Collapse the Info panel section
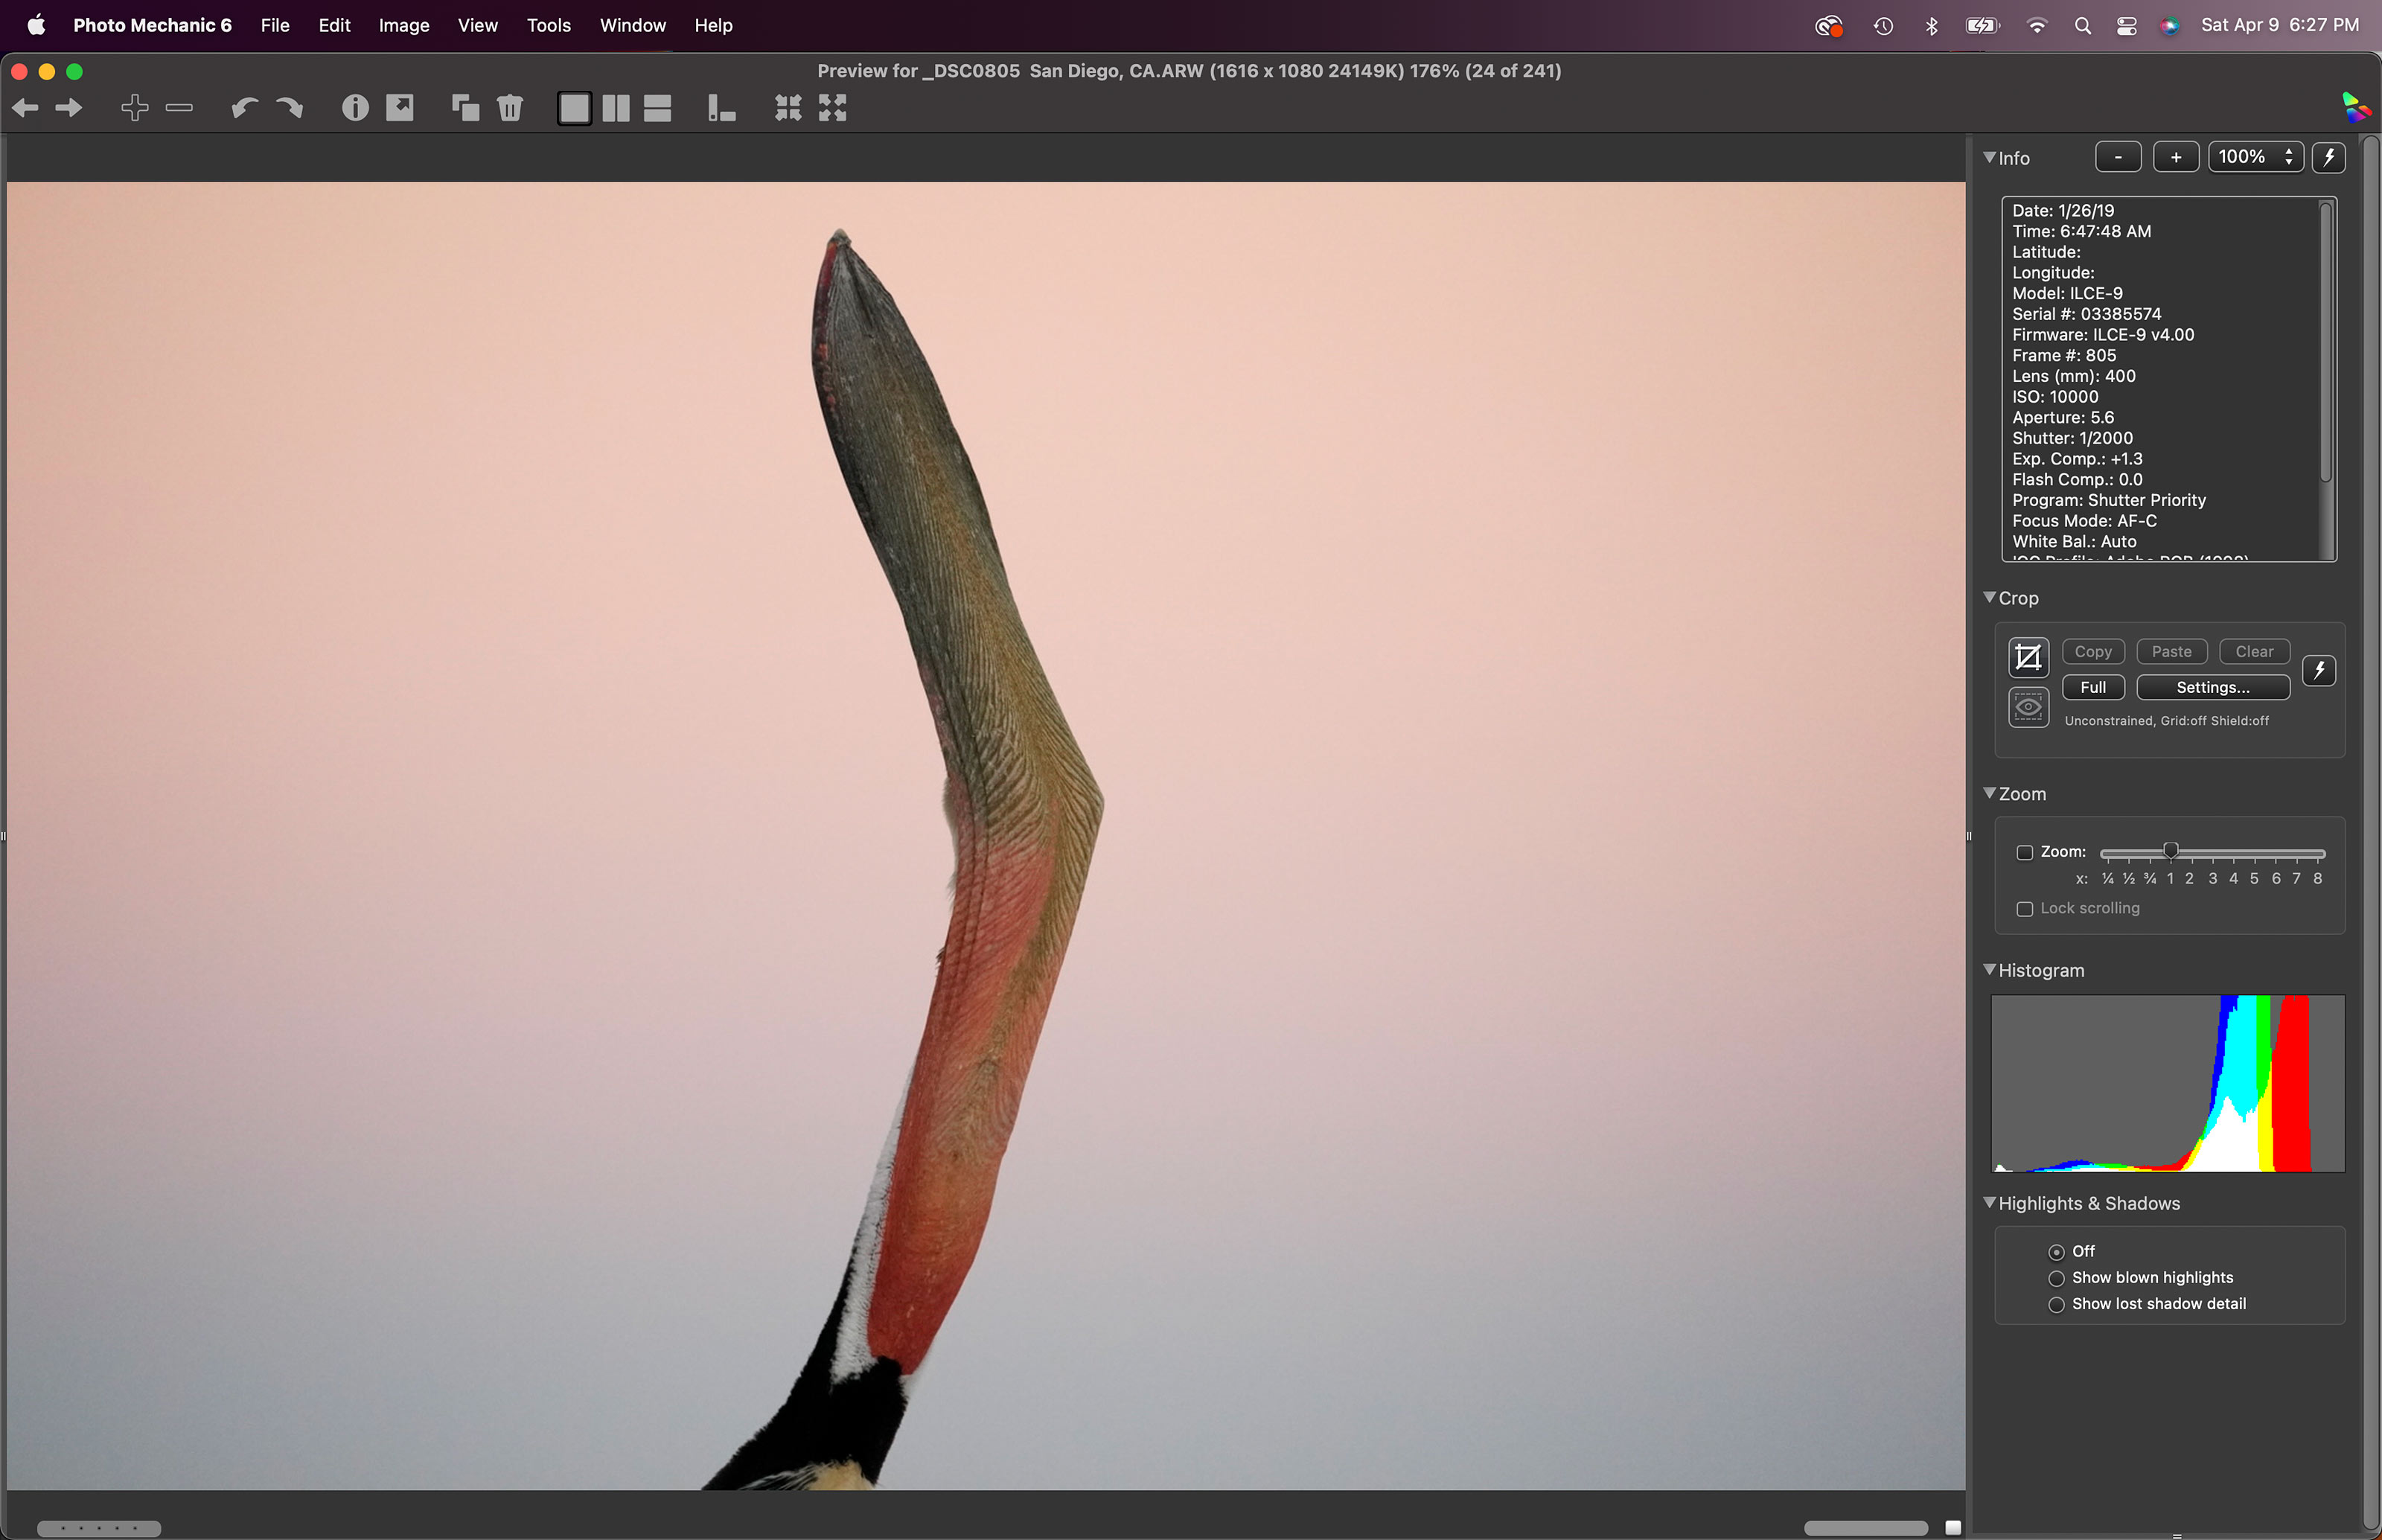This screenshot has width=2382, height=1540. pos(1989,158)
